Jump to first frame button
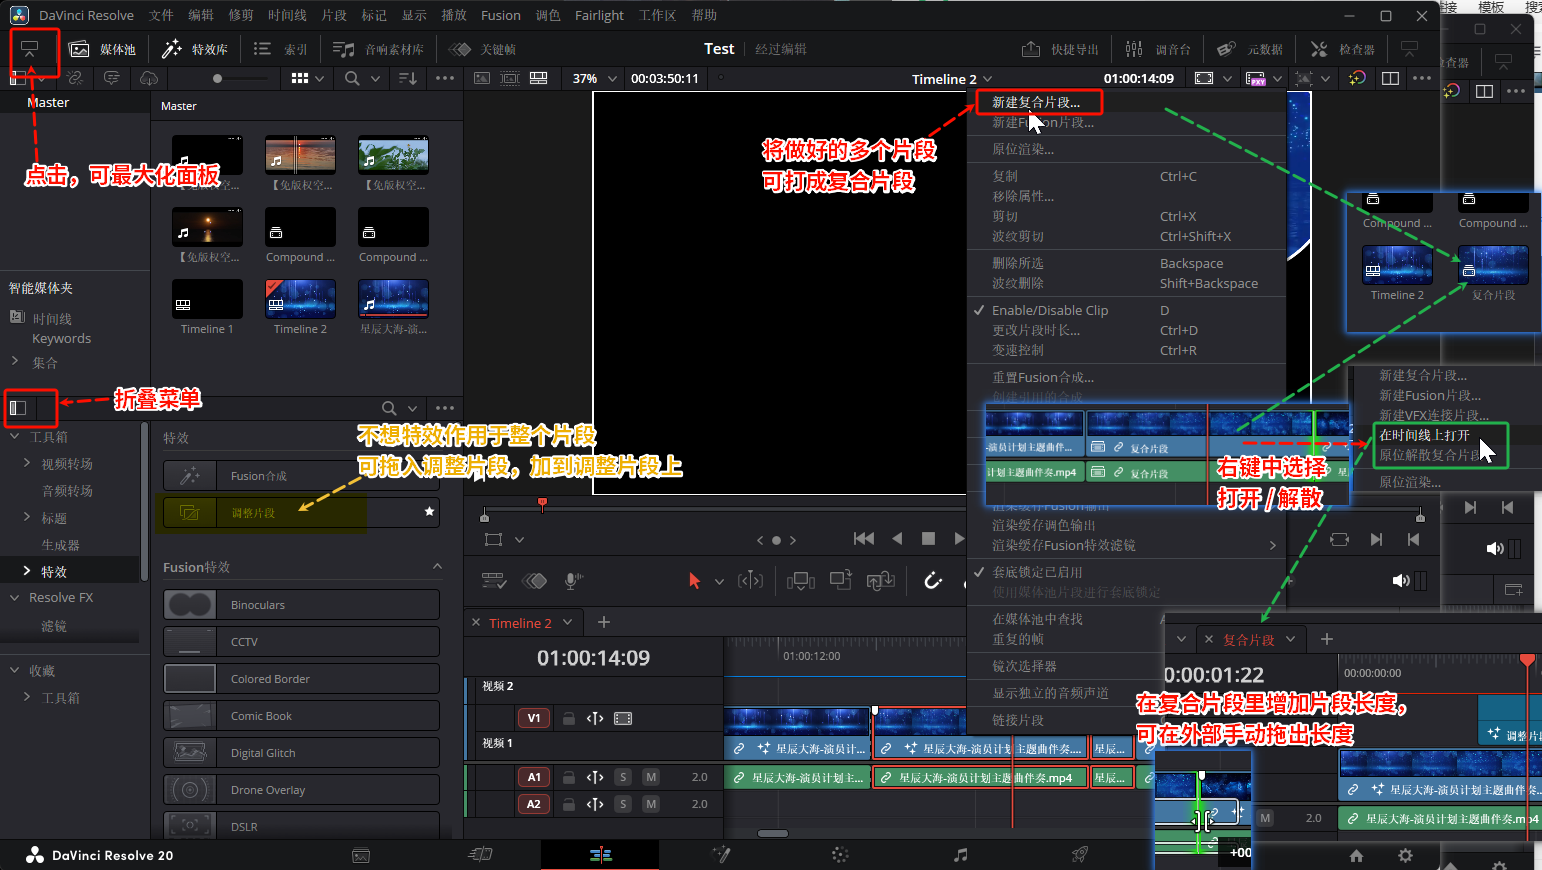This screenshot has width=1542, height=870. click(x=864, y=538)
